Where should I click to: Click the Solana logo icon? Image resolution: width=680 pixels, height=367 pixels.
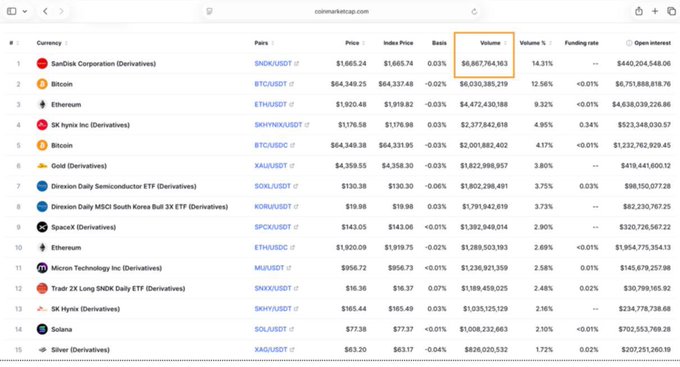click(42, 329)
